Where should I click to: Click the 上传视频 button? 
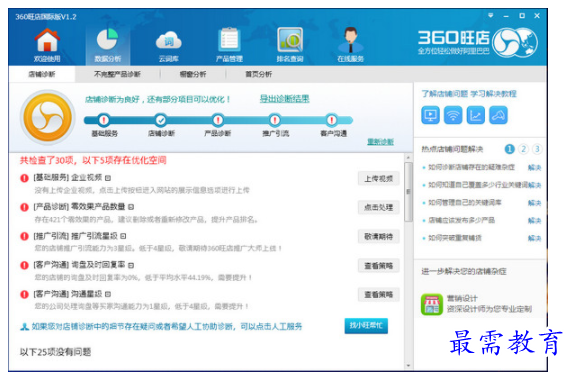coord(379,179)
